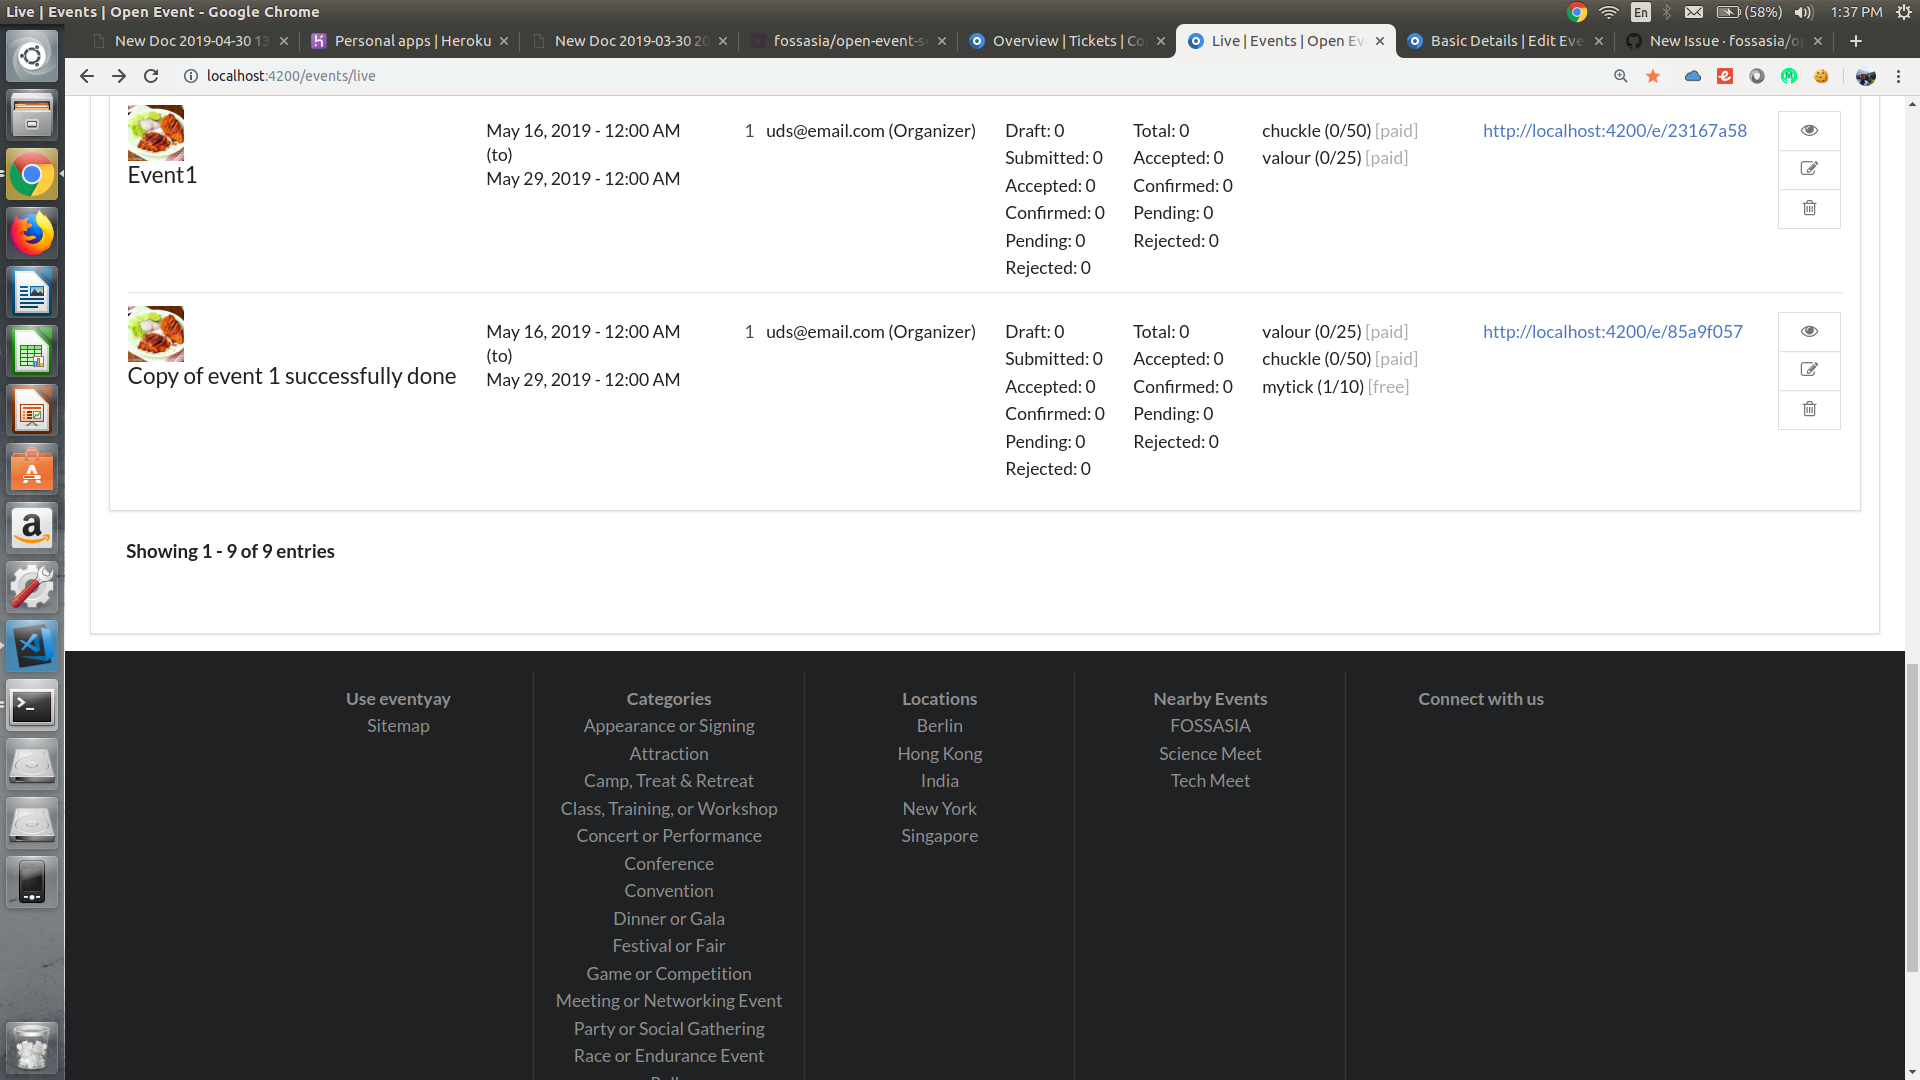
Task: Click the address bar showing localhost:4200/events/live
Action: pyautogui.click(x=890, y=76)
